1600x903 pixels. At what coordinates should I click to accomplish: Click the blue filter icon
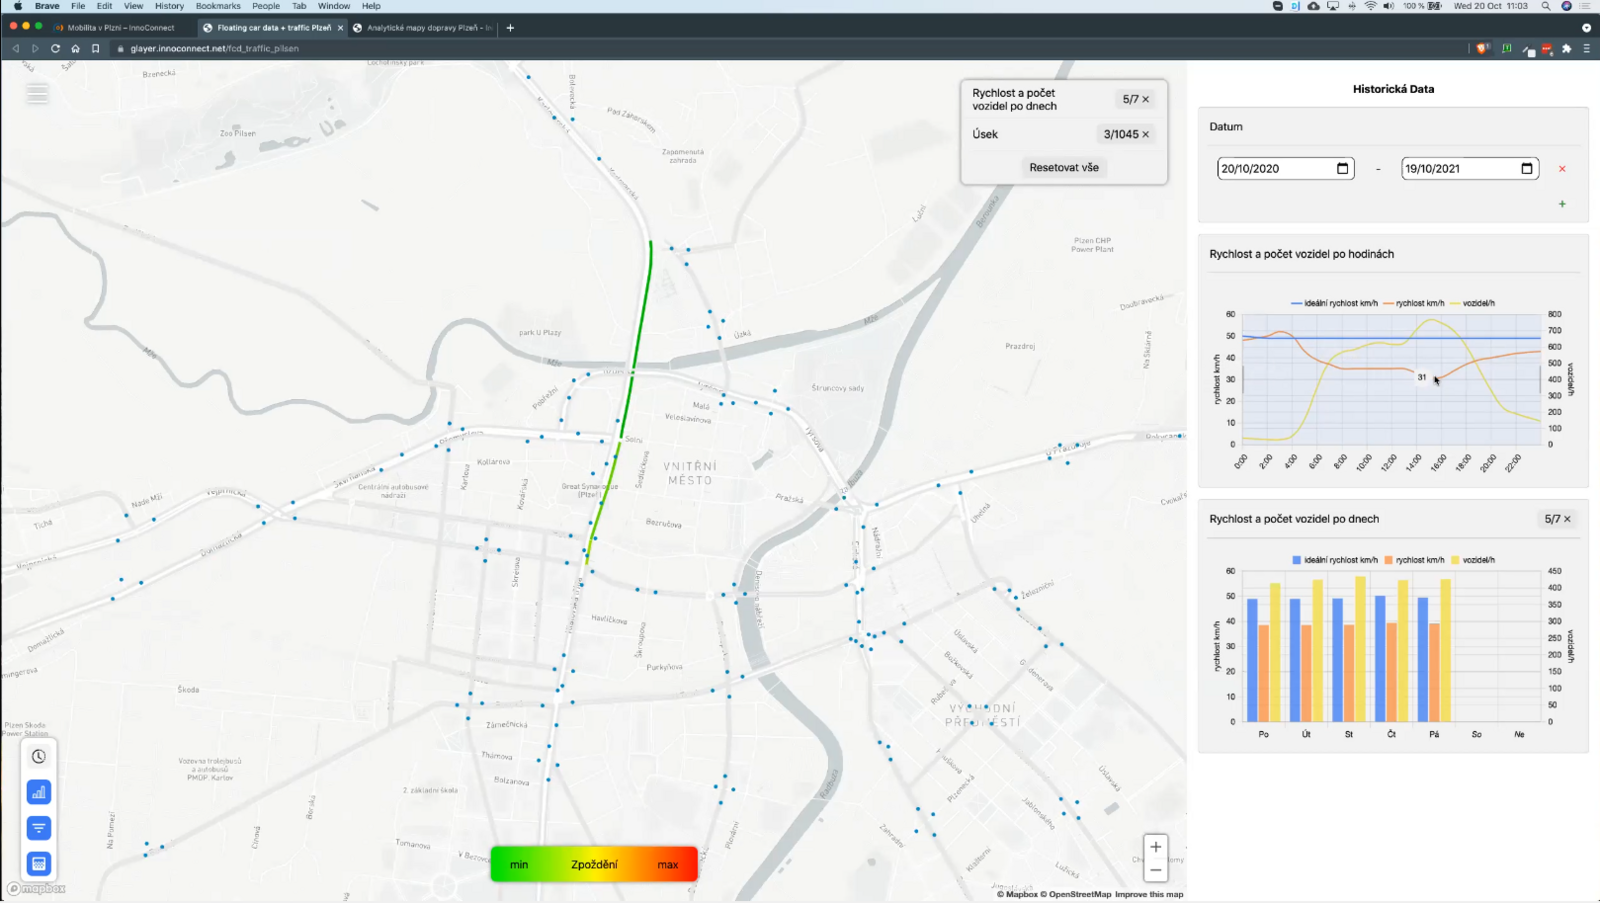coord(38,828)
